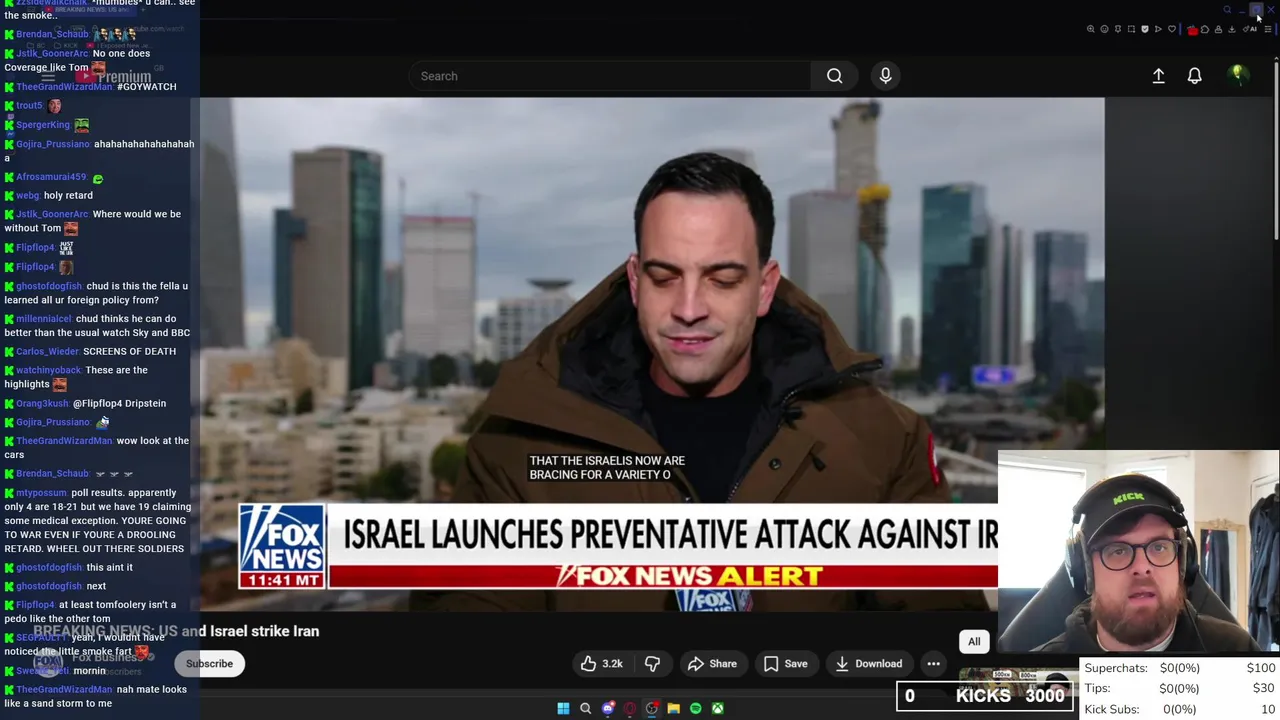Viewport: 1280px width, 720px height.
Task: Click chat username Brendan_Schaub near the top of chat
Action: (x=52, y=34)
